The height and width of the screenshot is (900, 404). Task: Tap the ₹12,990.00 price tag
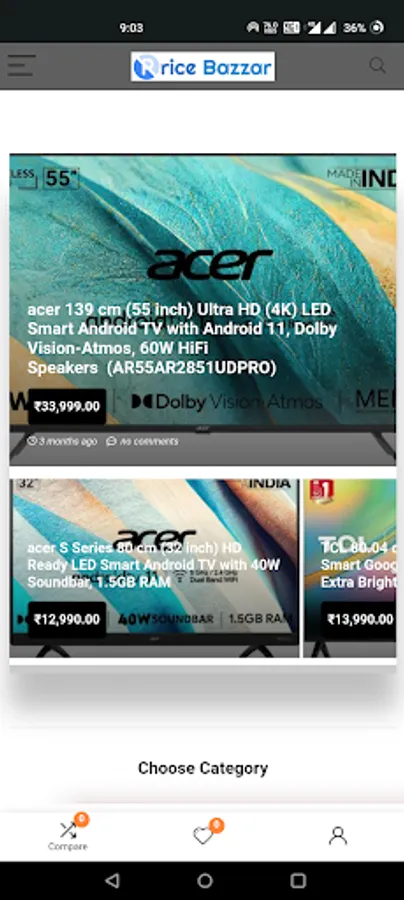pos(67,619)
